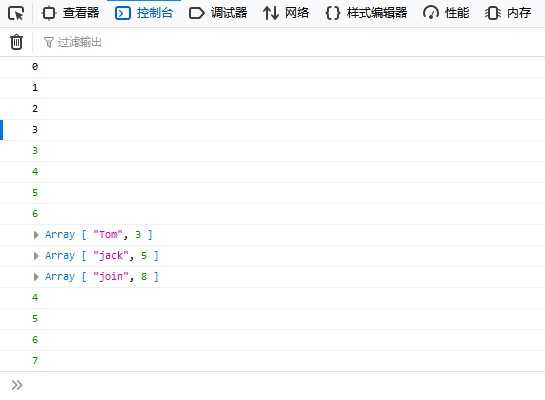Select the last log line showing 7

click(272, 361)
